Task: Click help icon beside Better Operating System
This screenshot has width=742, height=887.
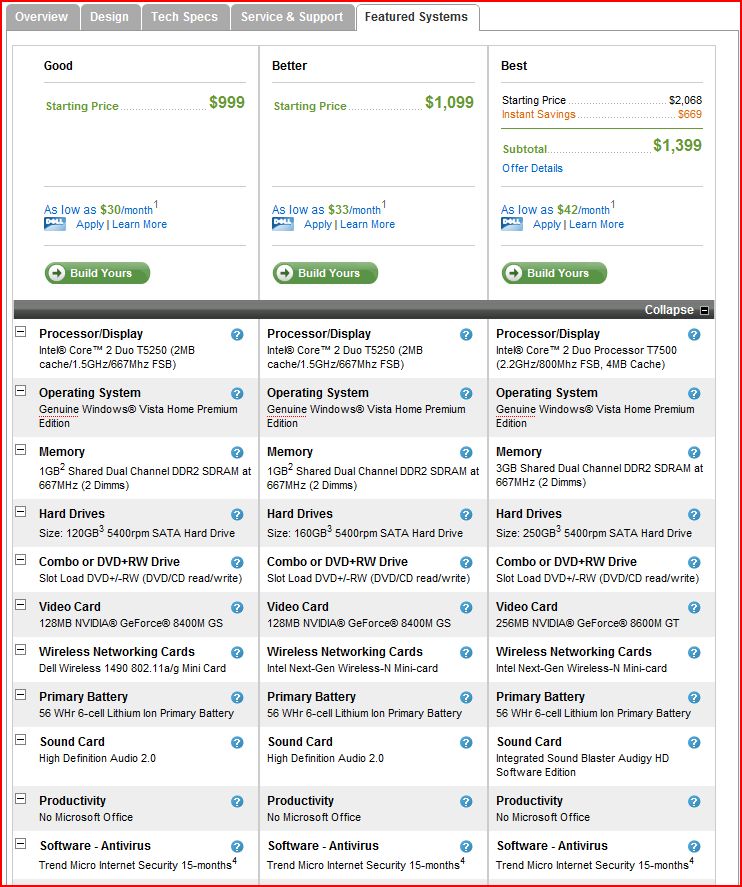Action: pos(466,393)
